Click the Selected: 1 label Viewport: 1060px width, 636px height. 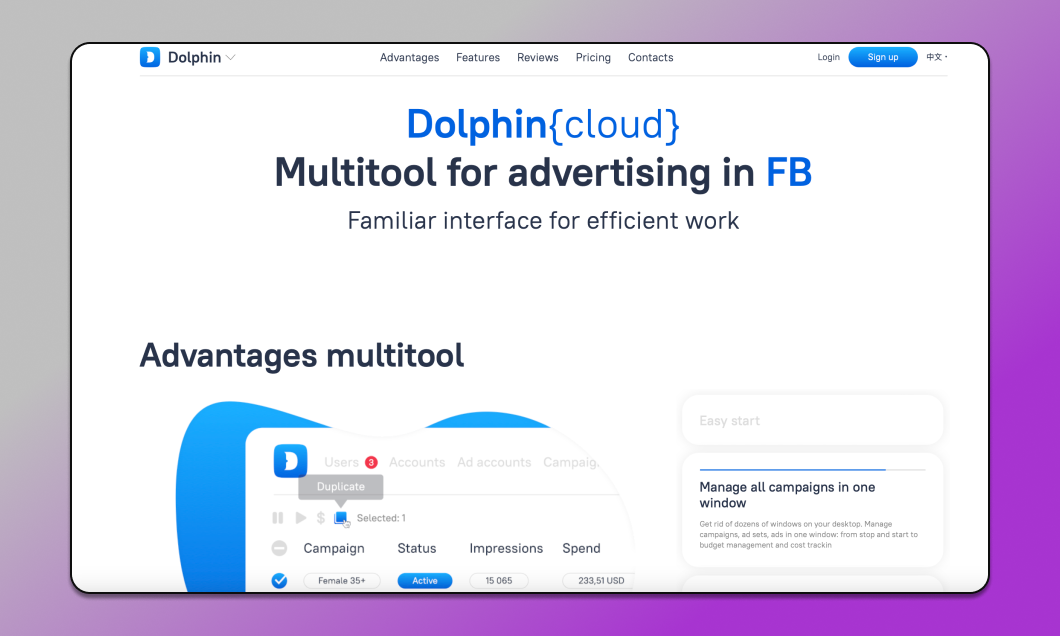tap(381, 518)
